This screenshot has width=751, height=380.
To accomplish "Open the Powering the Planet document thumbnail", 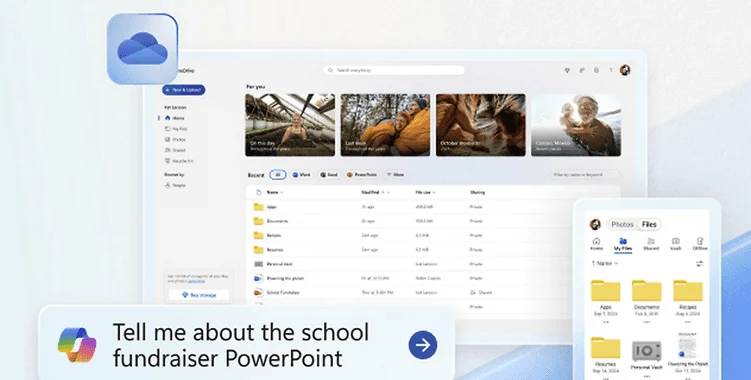I will tap(687, 345).
